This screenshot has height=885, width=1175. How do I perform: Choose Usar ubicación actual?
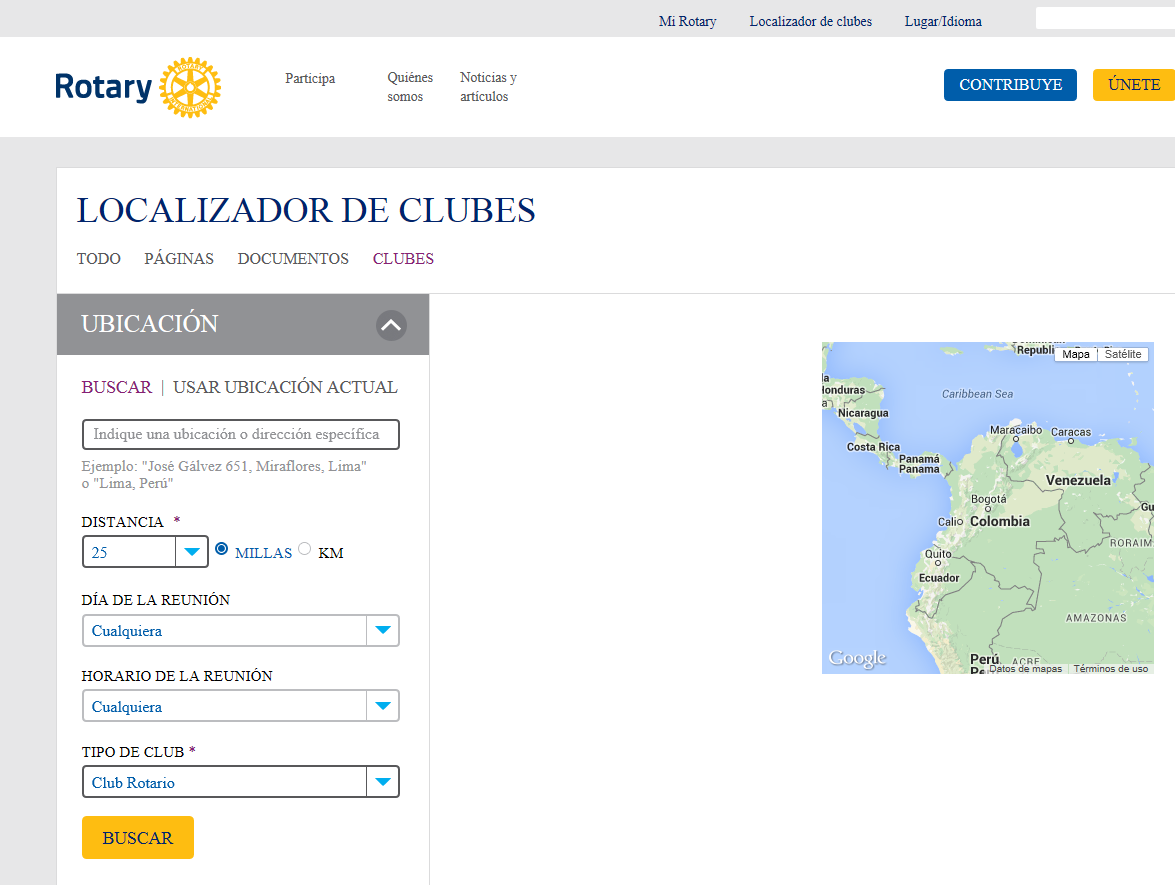(286, 387)
